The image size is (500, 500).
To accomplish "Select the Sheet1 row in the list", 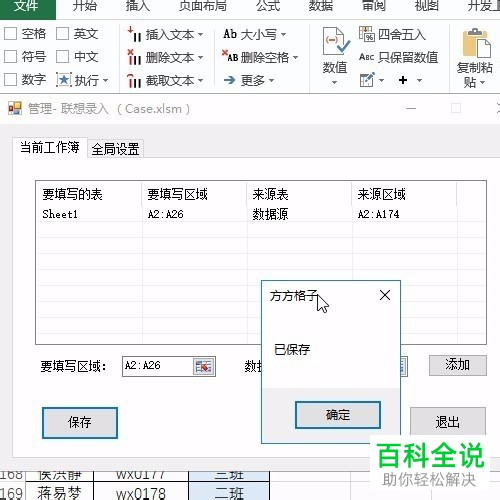I will point(260,214).
